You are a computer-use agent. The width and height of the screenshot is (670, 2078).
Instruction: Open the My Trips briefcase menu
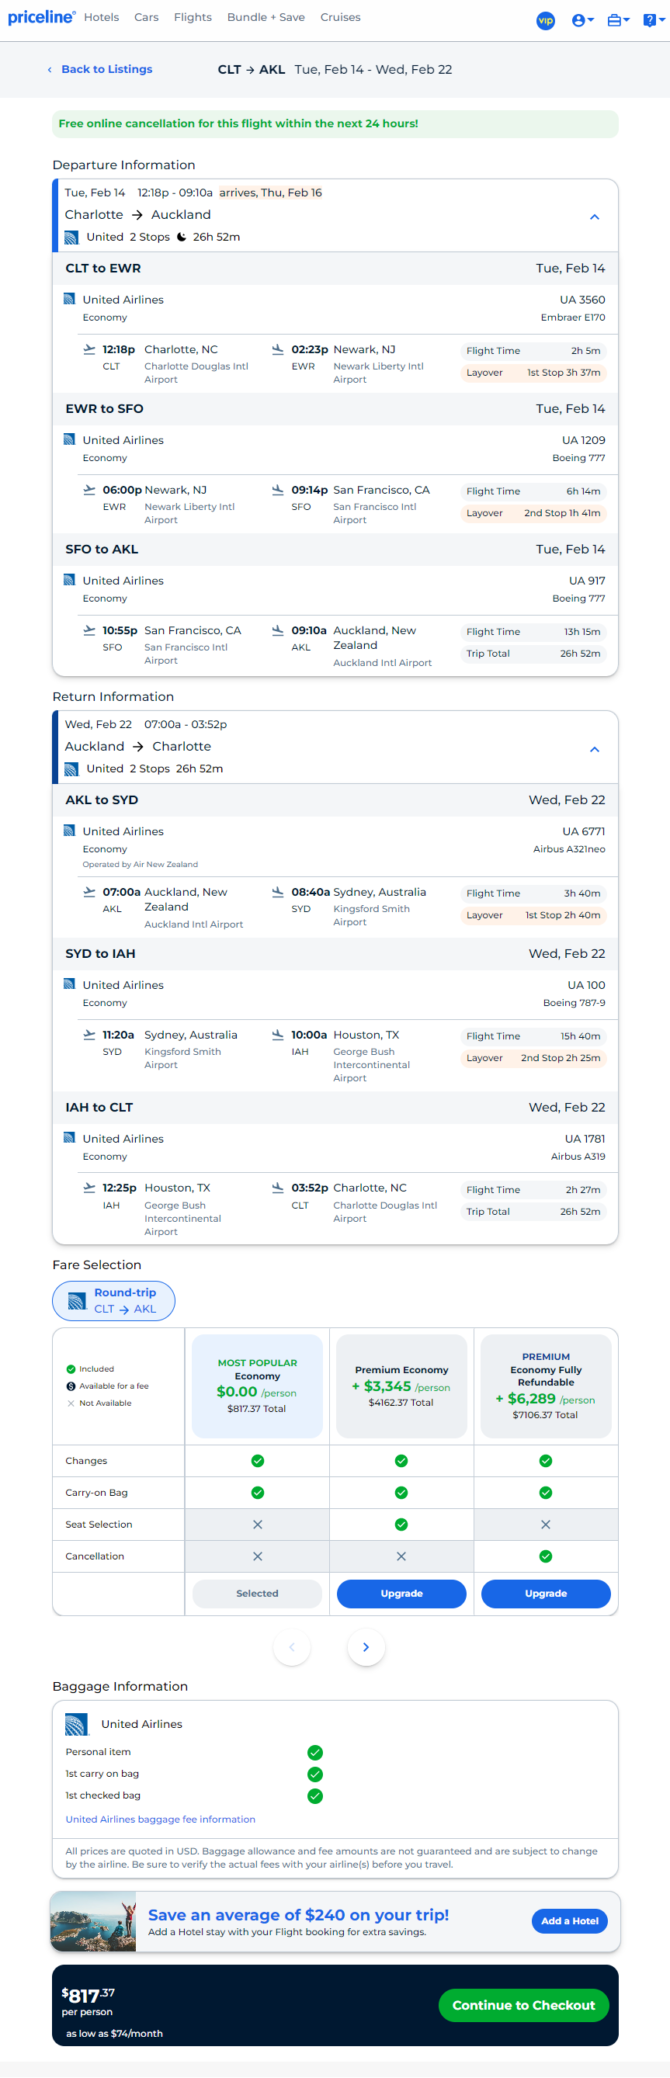pos(618,20)
